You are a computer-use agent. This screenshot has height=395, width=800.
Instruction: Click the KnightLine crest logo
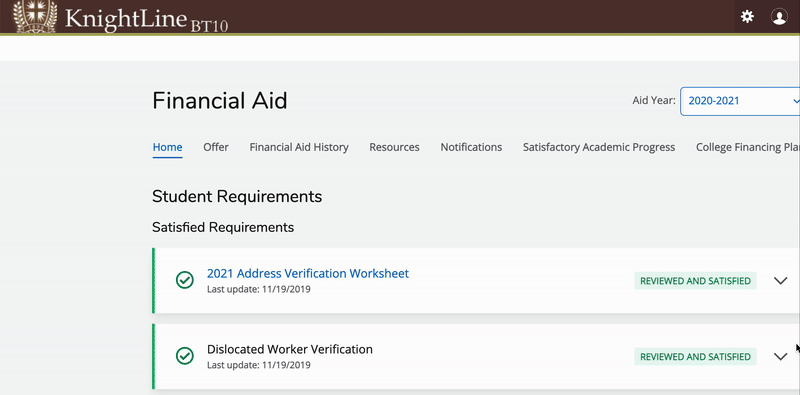[x=35, y=16]
